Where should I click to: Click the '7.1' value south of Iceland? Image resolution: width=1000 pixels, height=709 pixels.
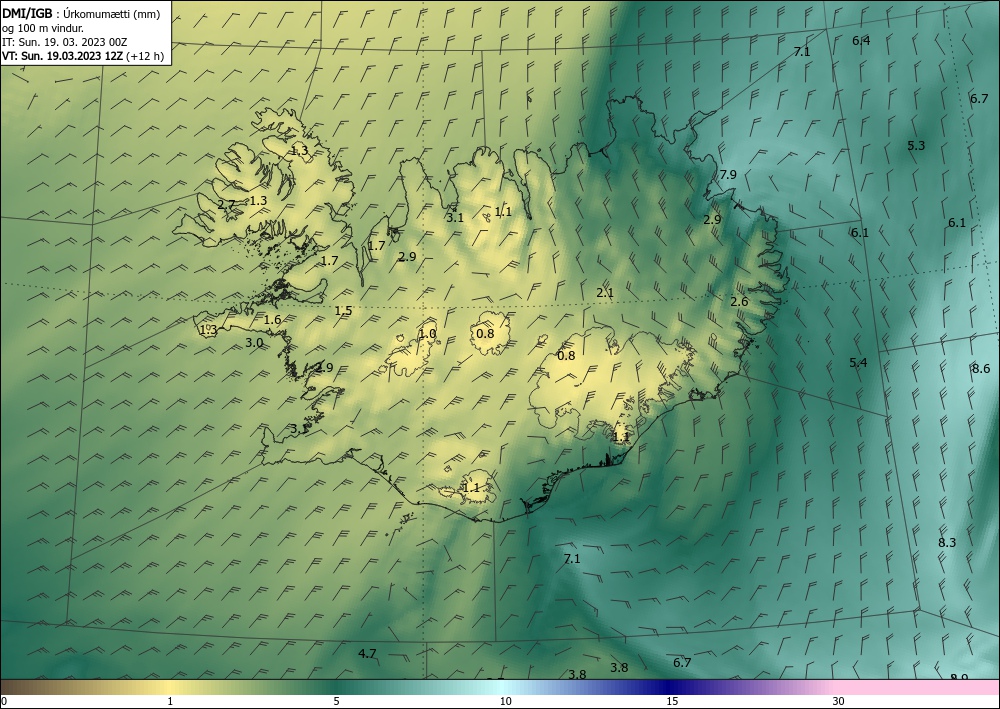(572, 559)
